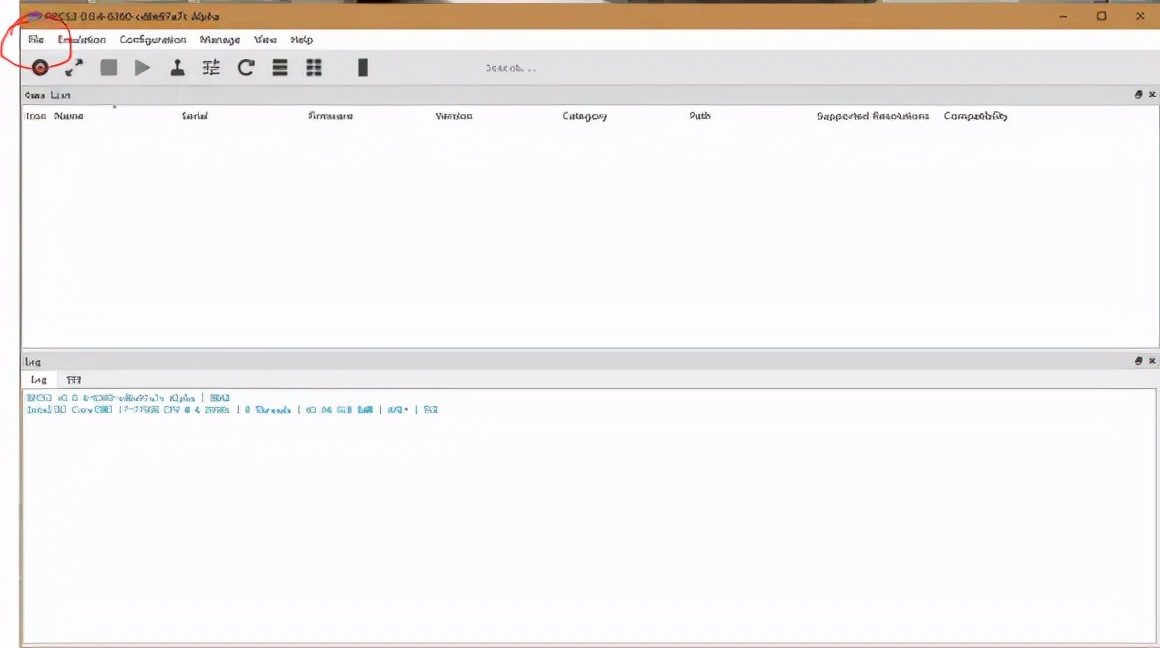Screen dimensions: 1160x648
Task: Switch to grid view mode icon
Action: coord(314,68)
